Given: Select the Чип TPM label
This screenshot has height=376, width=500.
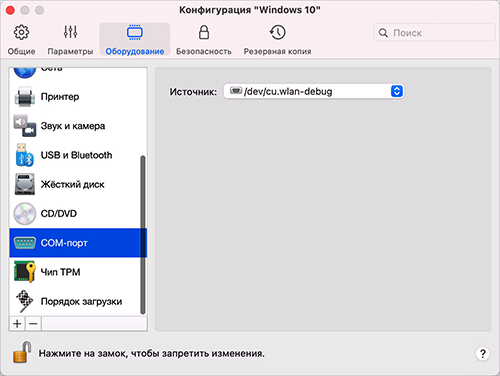Looking at the screenshot, I should 60,272.
